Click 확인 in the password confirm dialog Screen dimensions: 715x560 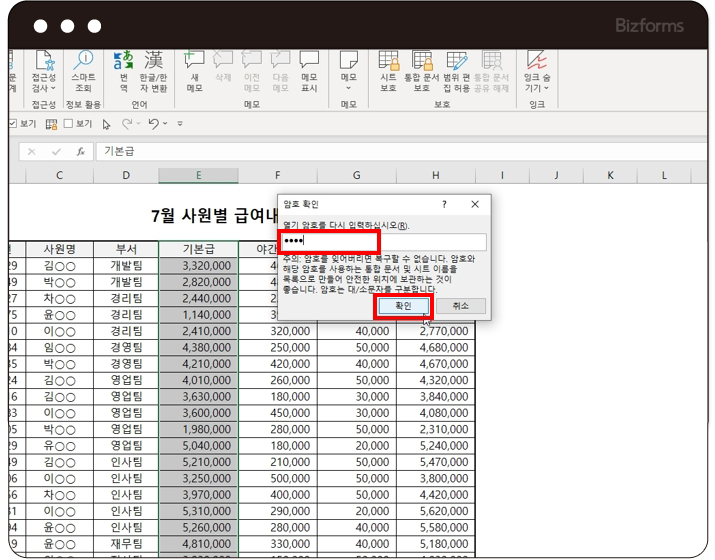(x=402, y=306)
